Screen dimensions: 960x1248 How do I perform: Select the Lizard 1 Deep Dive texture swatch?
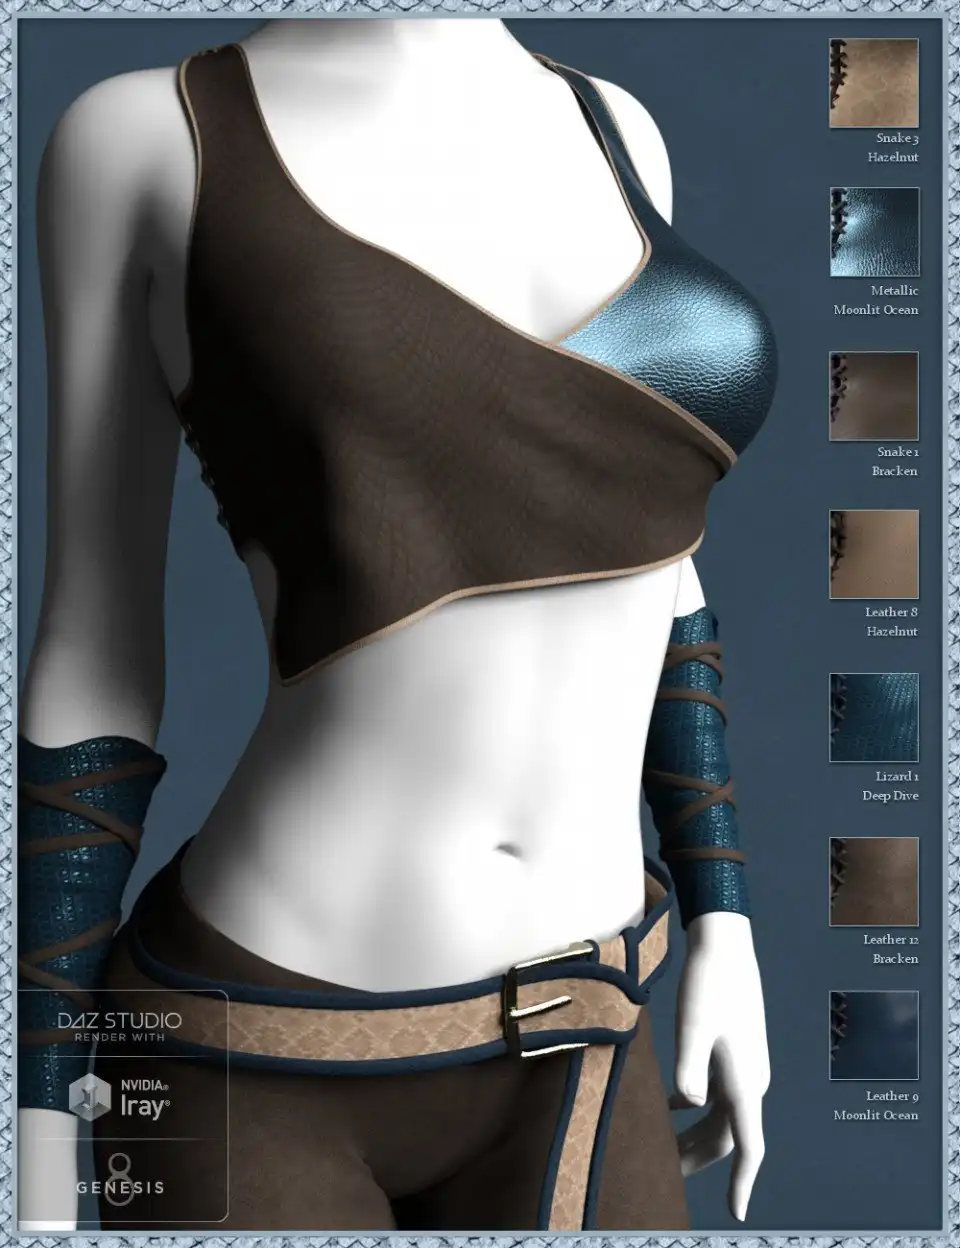tap(874, 718)
